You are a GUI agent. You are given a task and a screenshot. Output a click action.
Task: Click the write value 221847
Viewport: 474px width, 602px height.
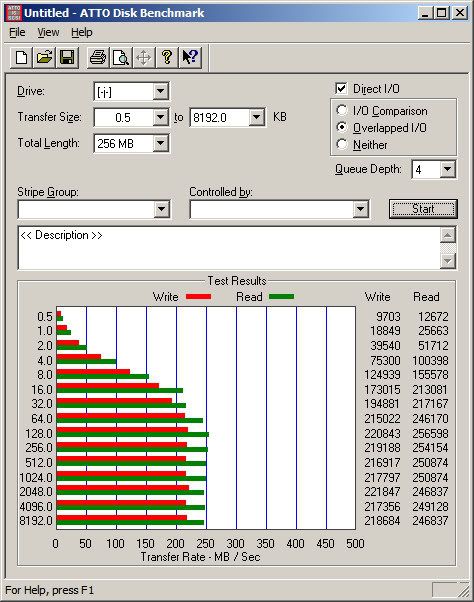click(x=382, y=491)
